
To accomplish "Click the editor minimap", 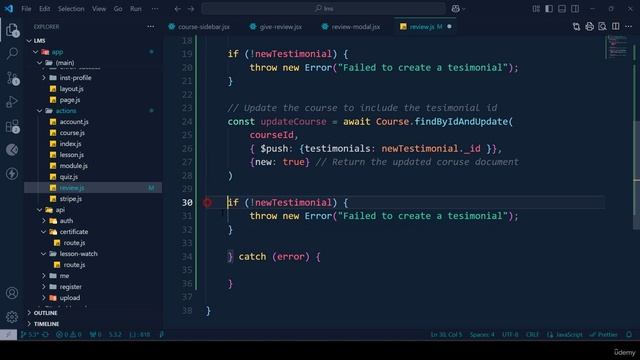I will point(617,47).
